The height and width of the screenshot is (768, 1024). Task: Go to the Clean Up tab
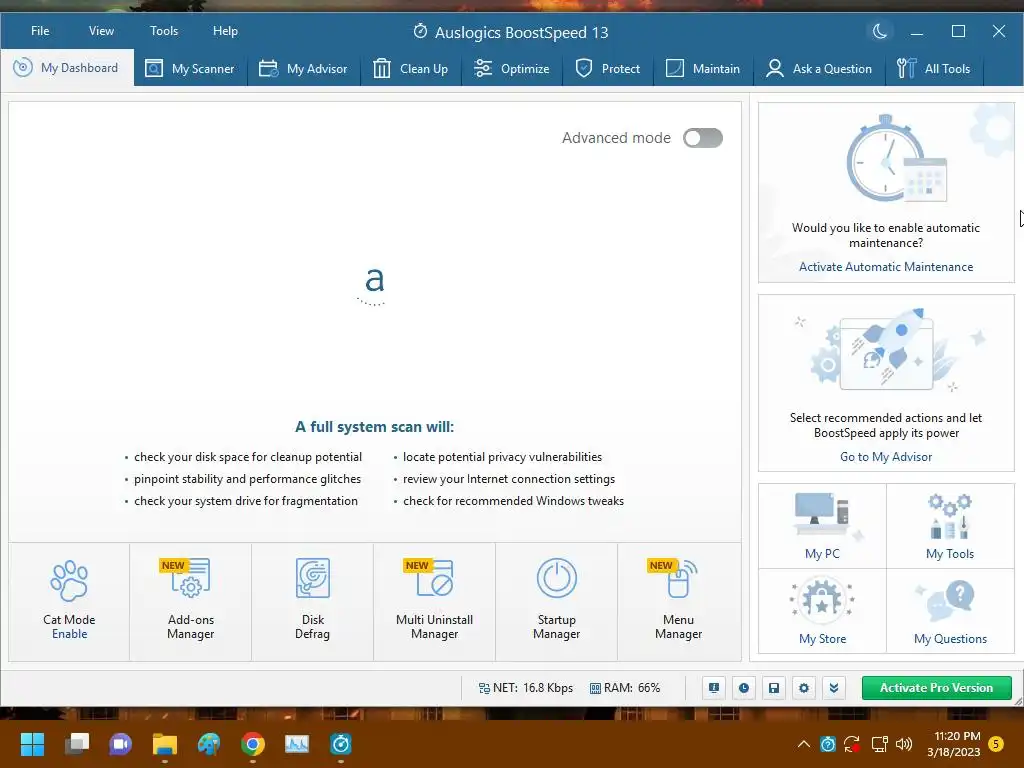pos(411,69)
